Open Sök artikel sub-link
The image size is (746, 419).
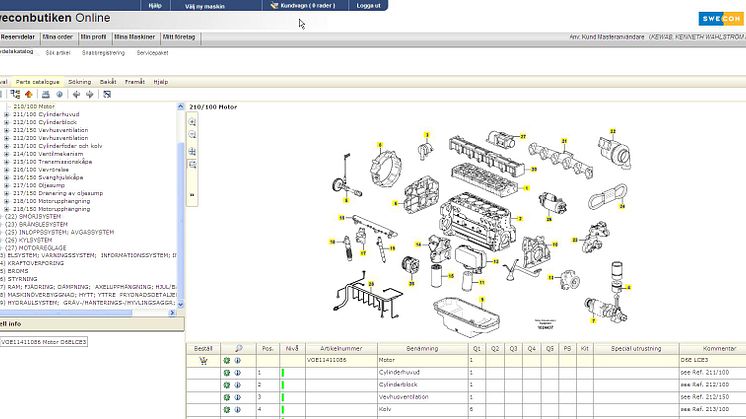pyautogui.click(x=58, y=53)
